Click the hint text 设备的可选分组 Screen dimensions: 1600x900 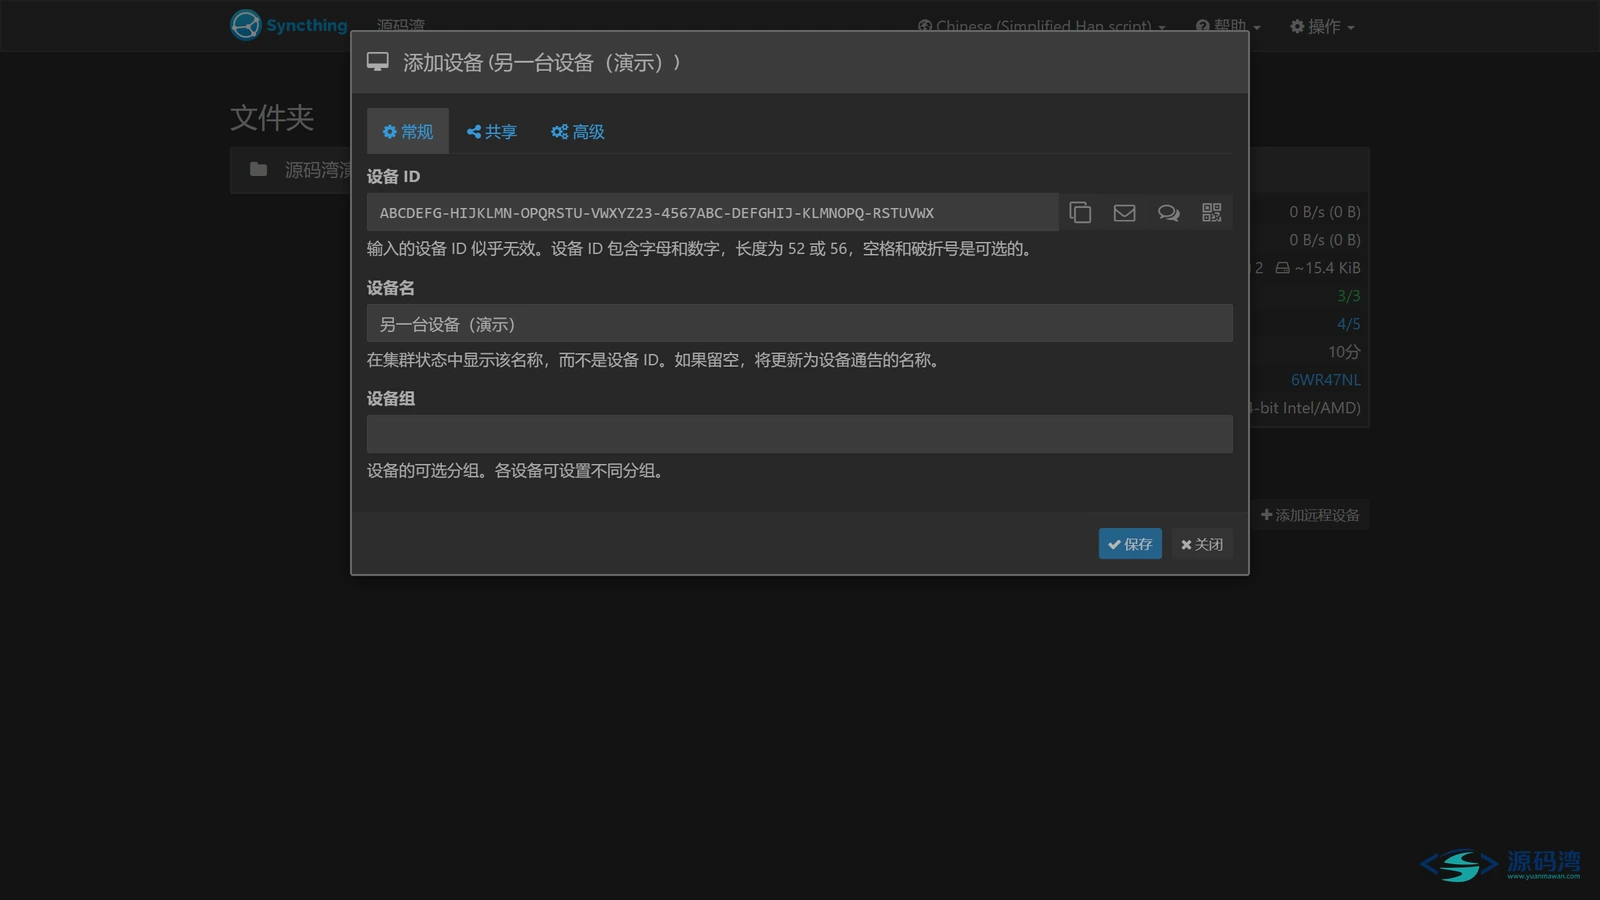coord(517,471)
